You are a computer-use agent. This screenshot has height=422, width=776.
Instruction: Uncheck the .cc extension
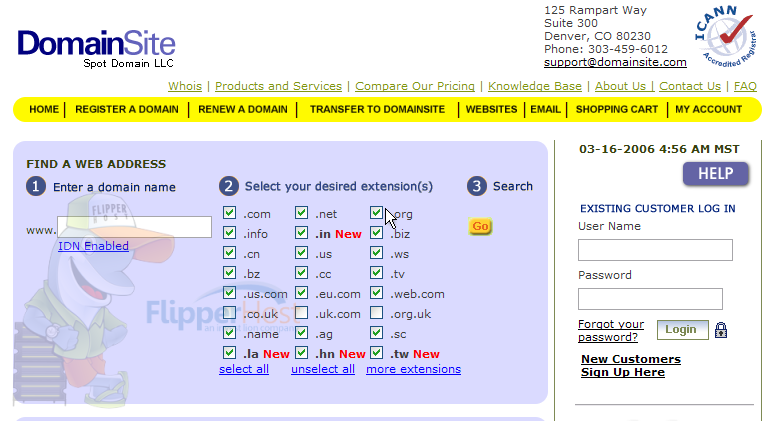point(301,273)
